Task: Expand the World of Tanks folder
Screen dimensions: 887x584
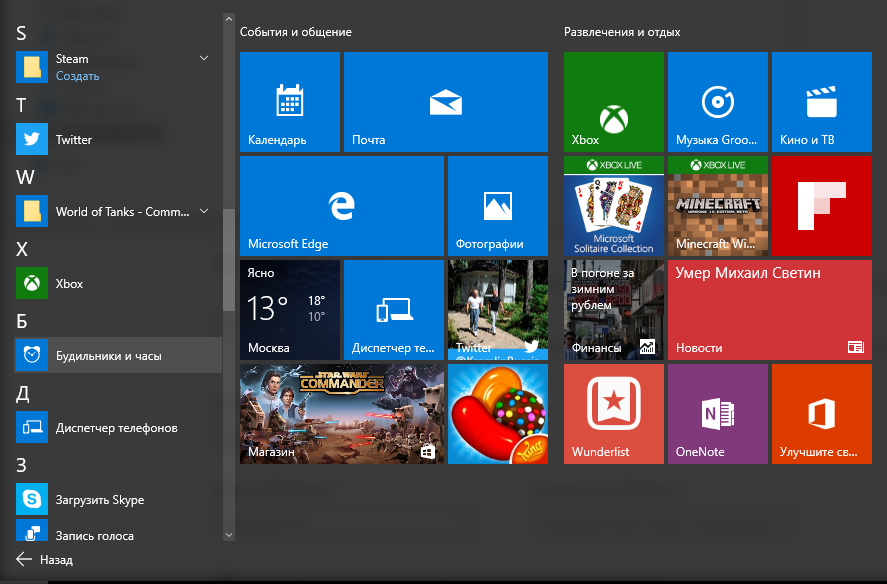Action: [204, 211]
